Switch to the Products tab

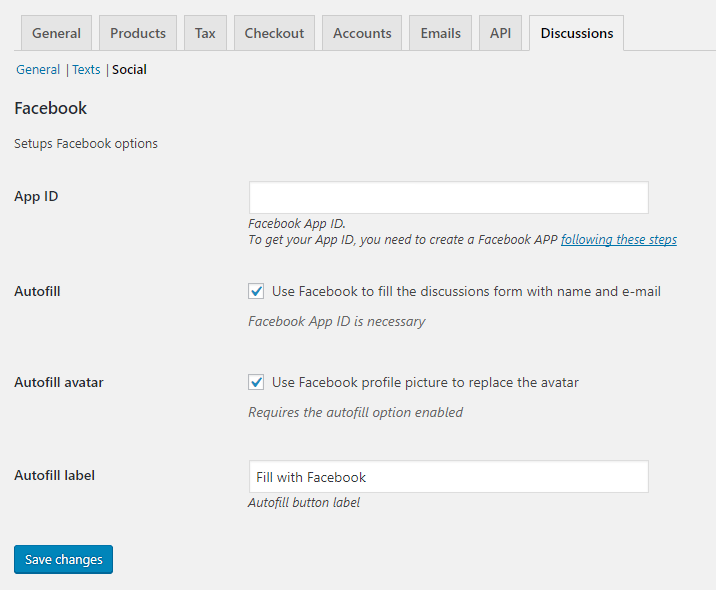click(138, 33)
